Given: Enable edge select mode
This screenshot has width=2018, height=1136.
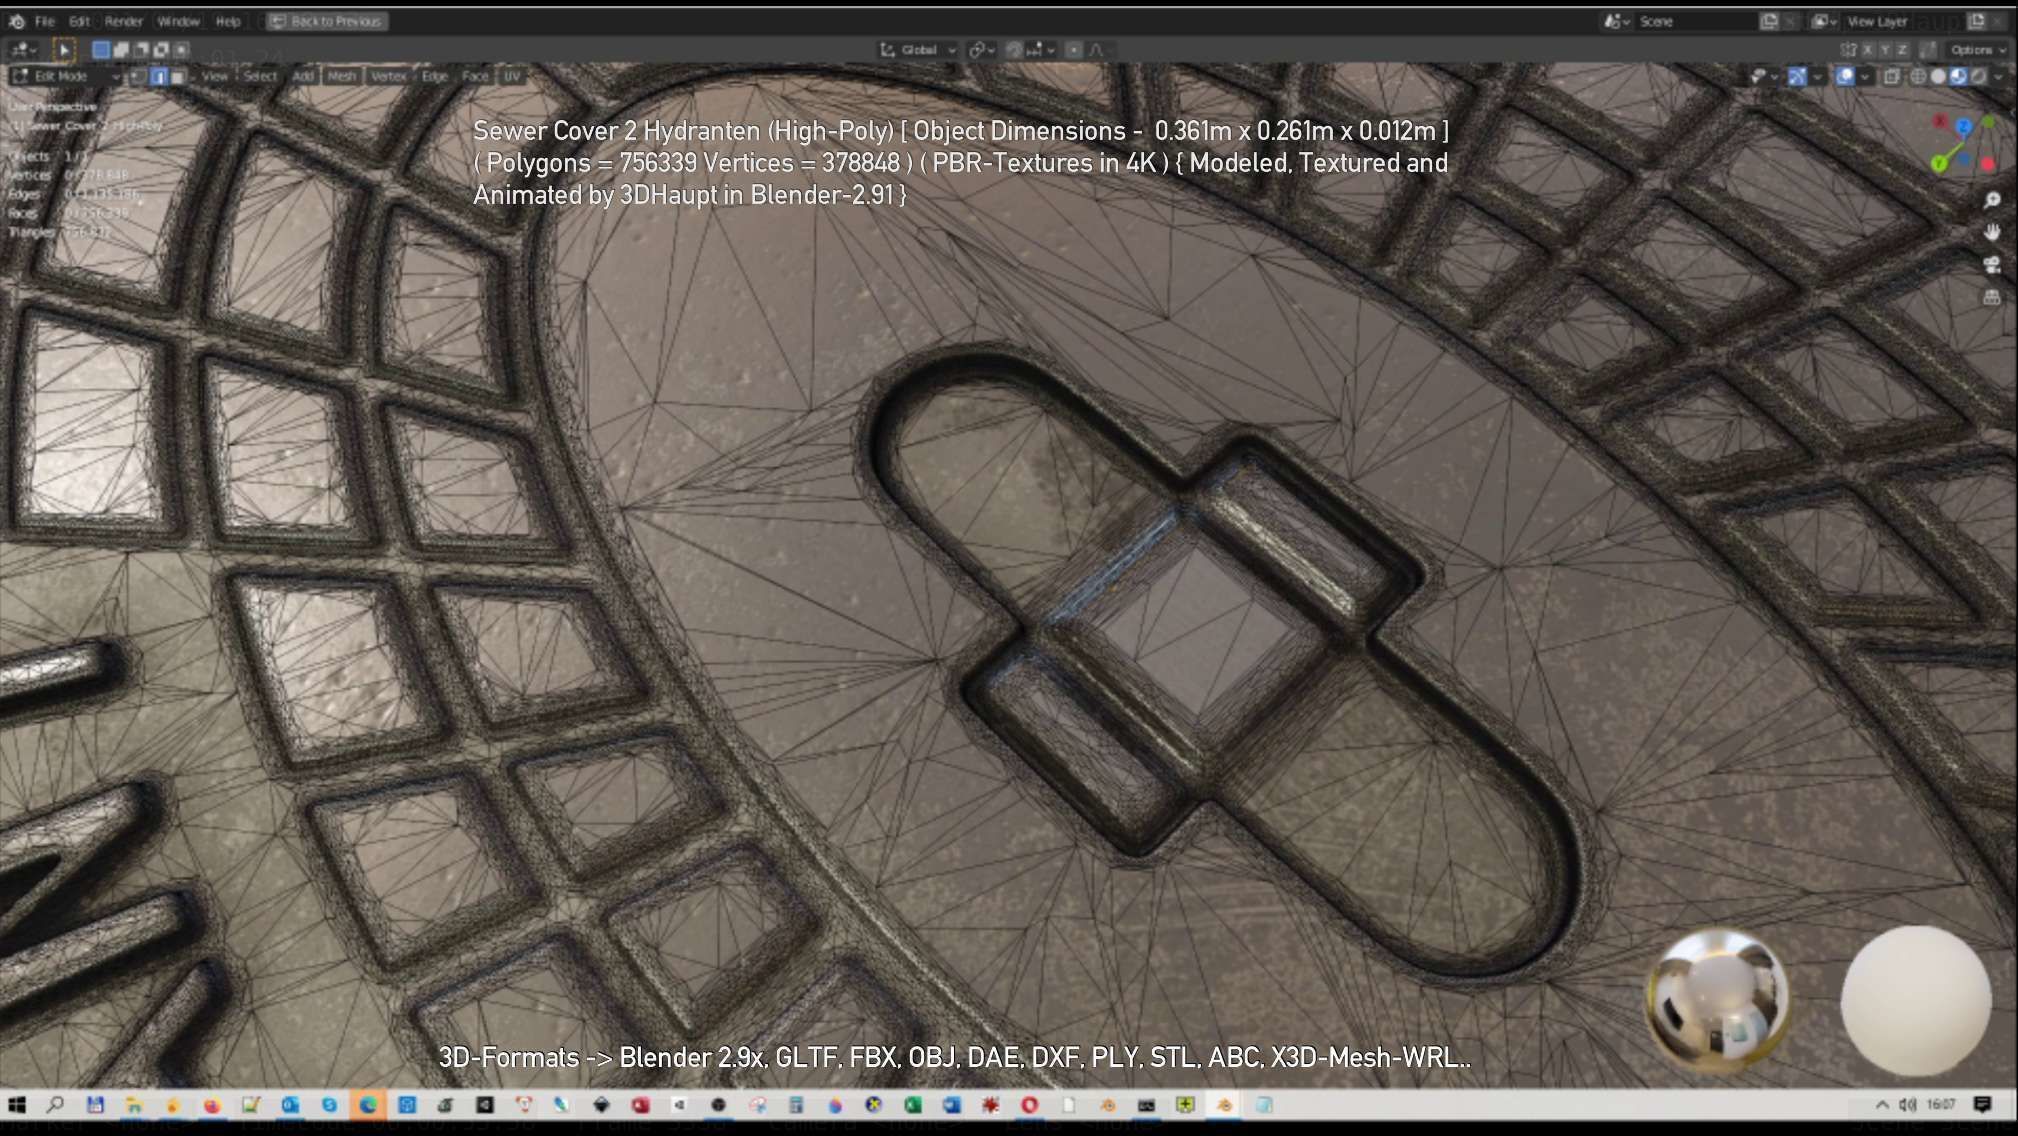Looking at the screenshot, I should tap(158, 76).
